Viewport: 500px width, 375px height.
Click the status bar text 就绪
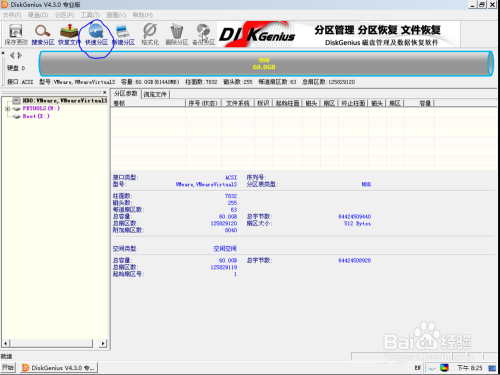6,356
